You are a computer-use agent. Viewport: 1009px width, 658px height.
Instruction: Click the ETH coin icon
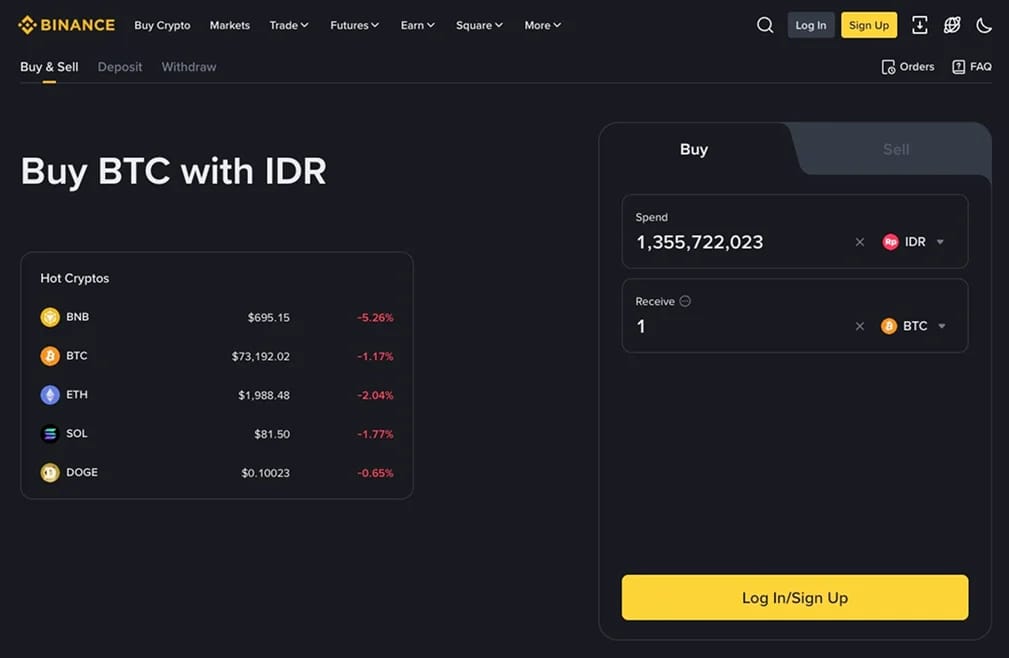[50, 395]
